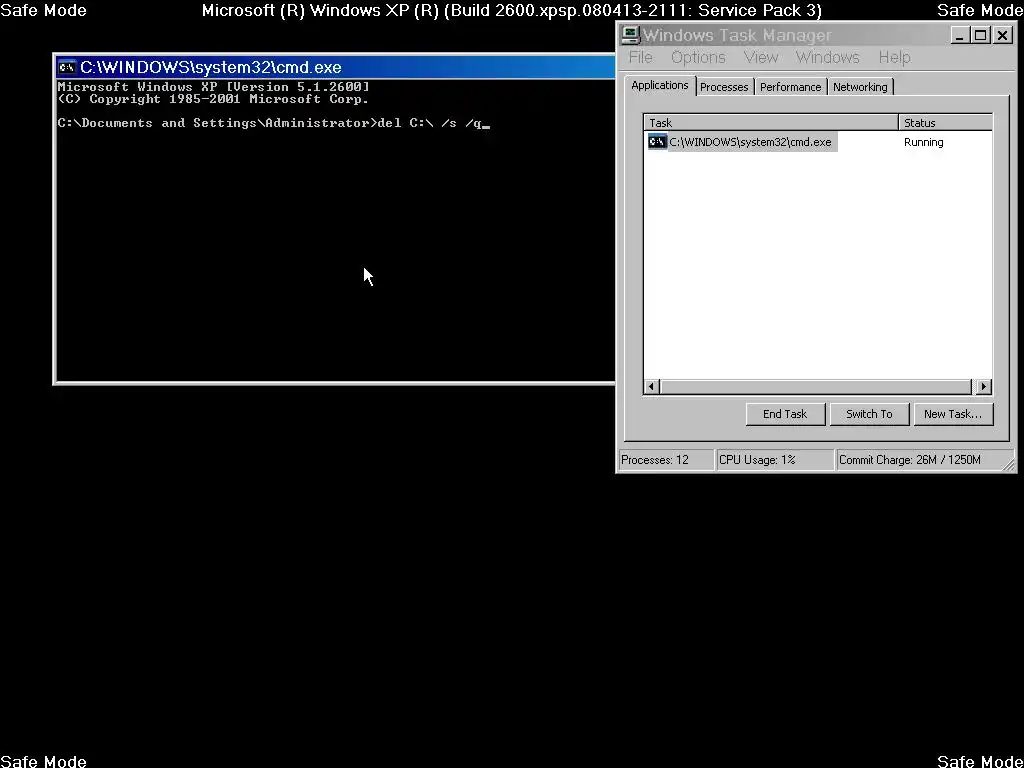
Task: Click the task list right scroll arrow
Action: point(984,387)
